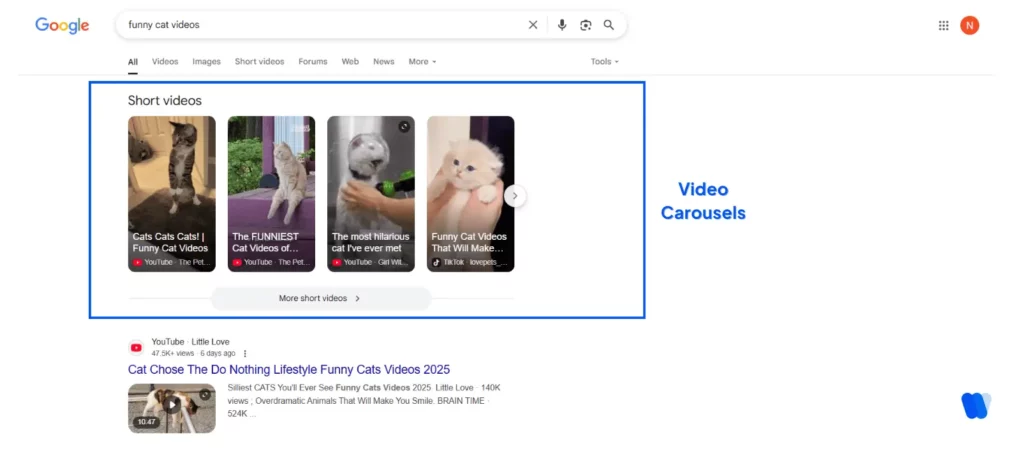Click the Short videos section heading
The height and width of the screenshot is (451, 1024).
165,101
